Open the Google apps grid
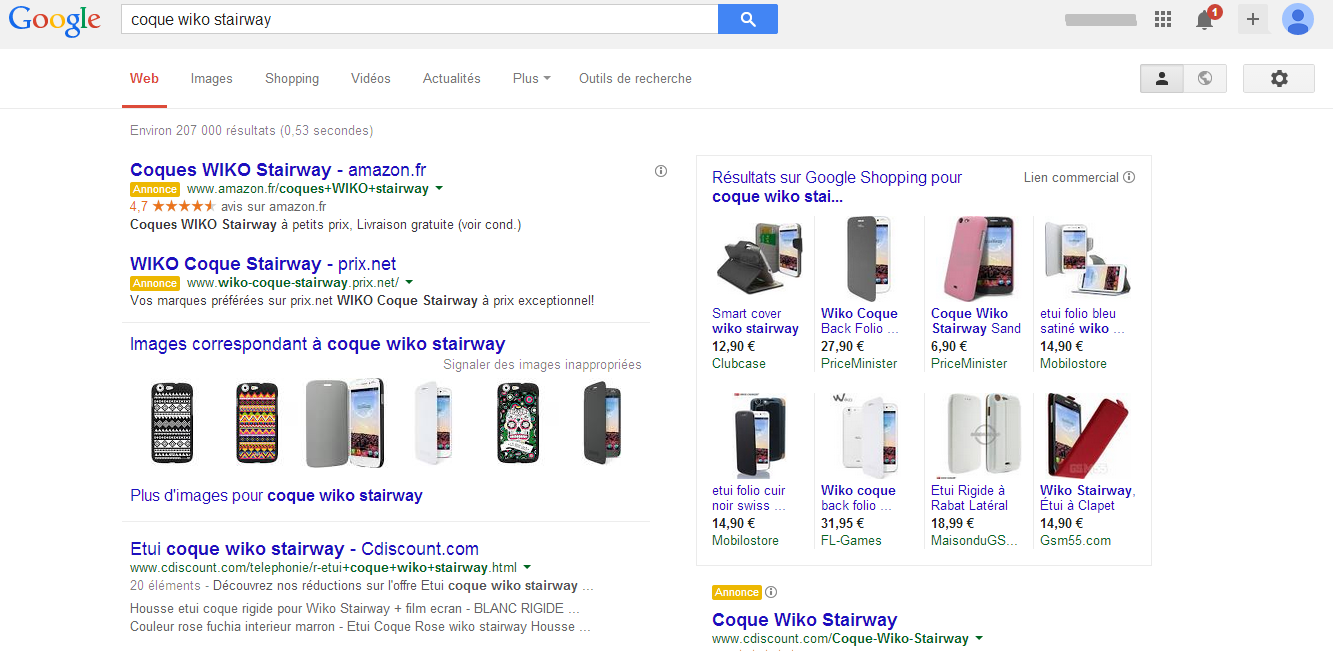 tap(1163, 19)
